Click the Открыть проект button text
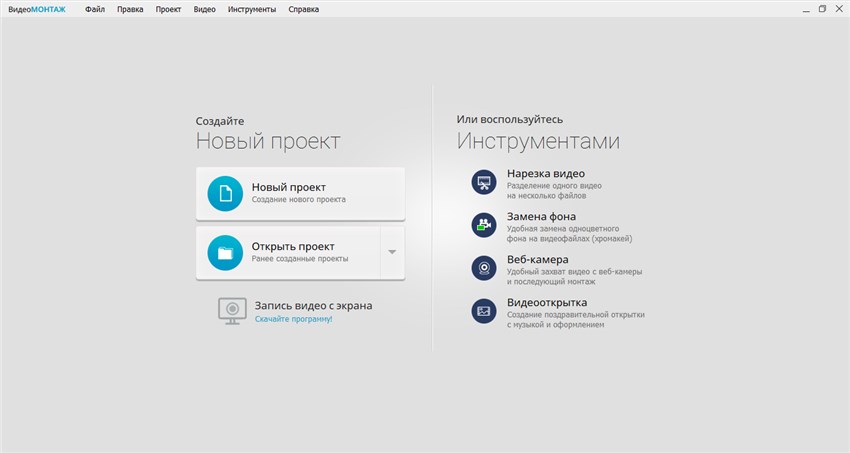The image size is (850, 453). point(293,246)
